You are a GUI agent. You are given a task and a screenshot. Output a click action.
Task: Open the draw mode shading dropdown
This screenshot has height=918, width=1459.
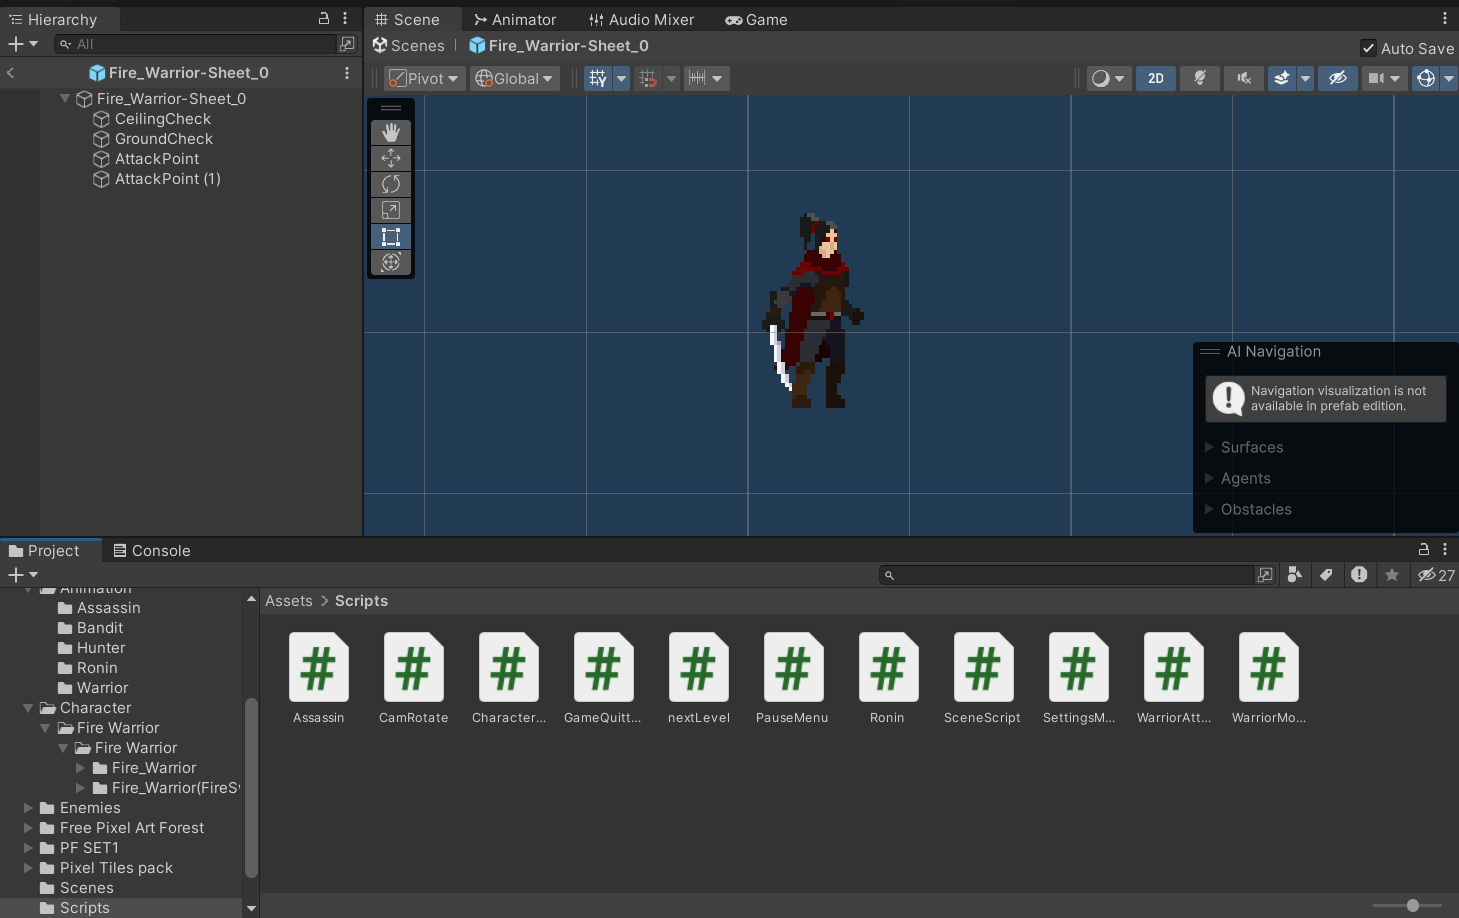point(1109,78)
